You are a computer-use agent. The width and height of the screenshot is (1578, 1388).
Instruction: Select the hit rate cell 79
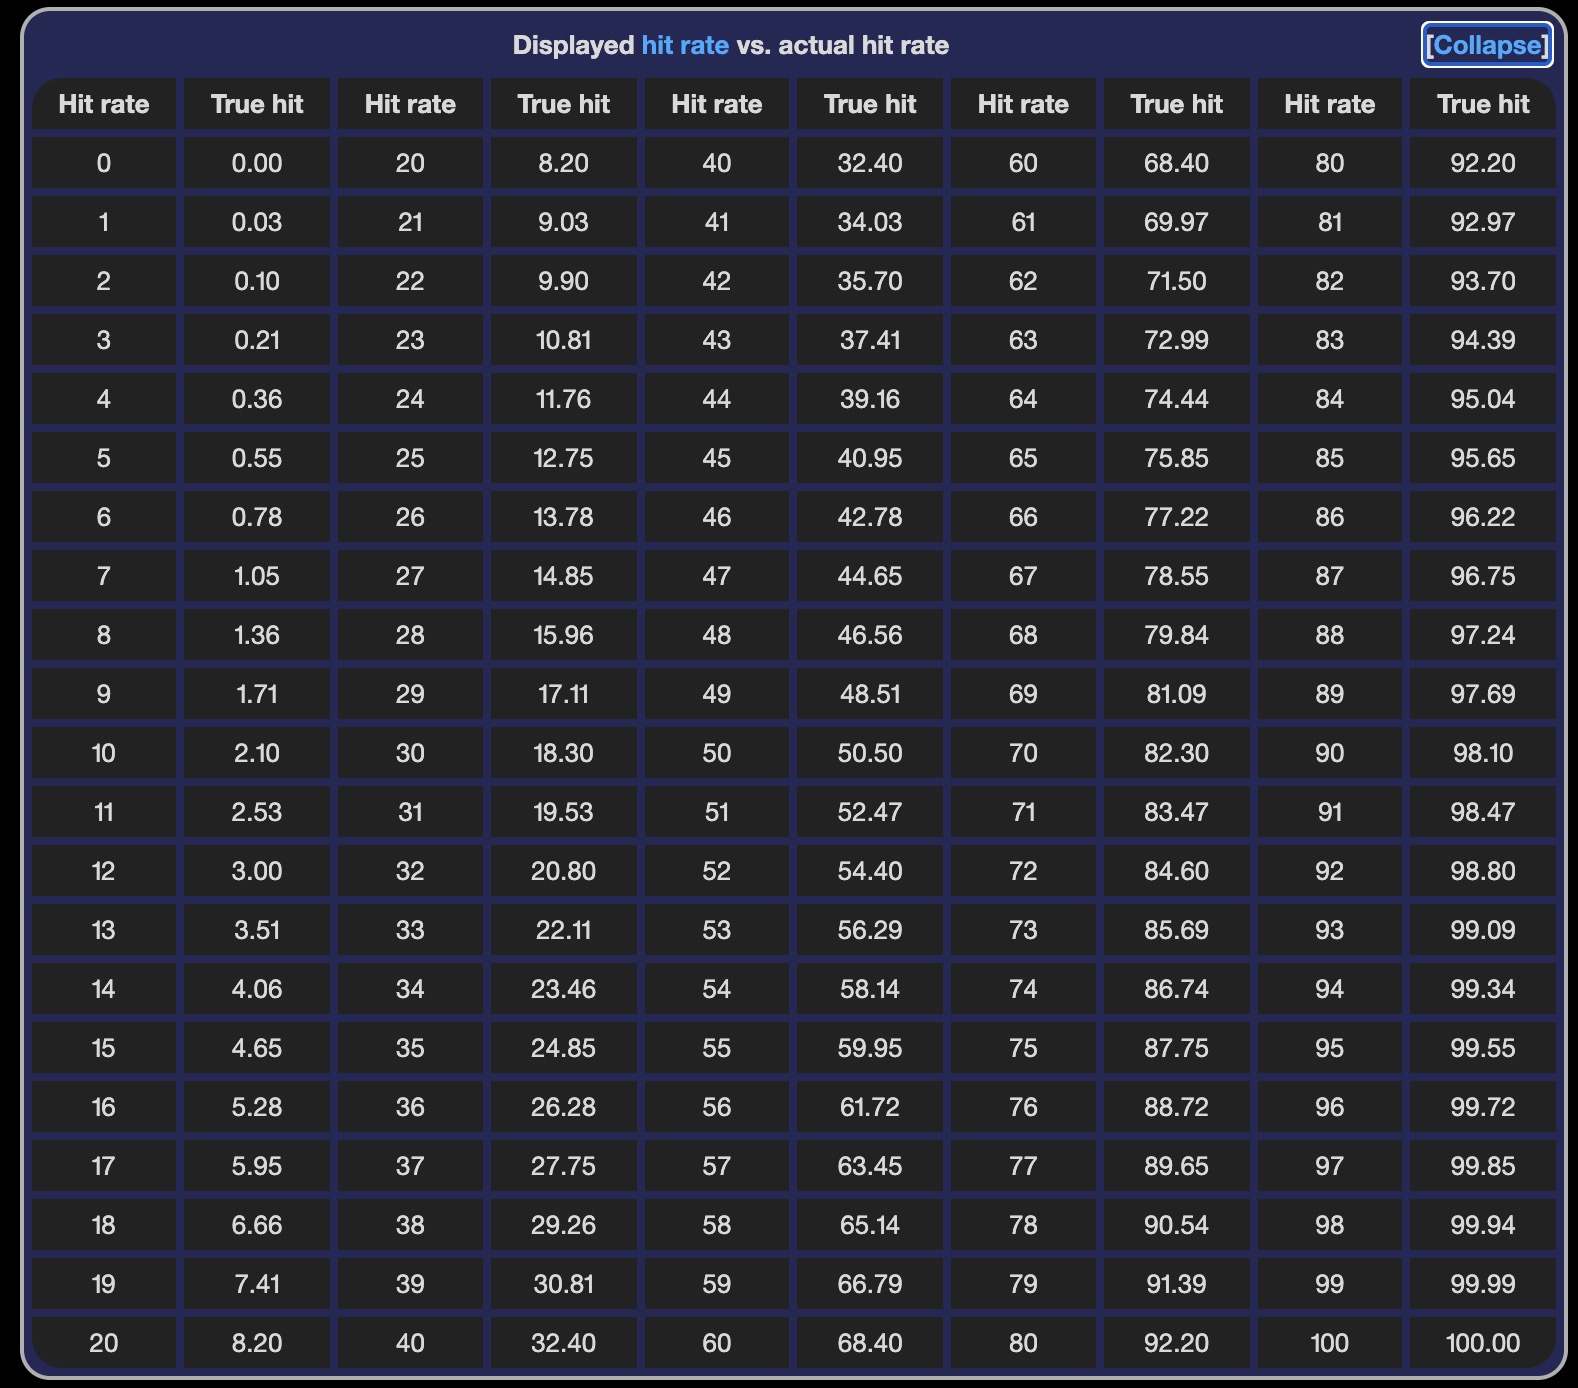coord(1023,1284)
